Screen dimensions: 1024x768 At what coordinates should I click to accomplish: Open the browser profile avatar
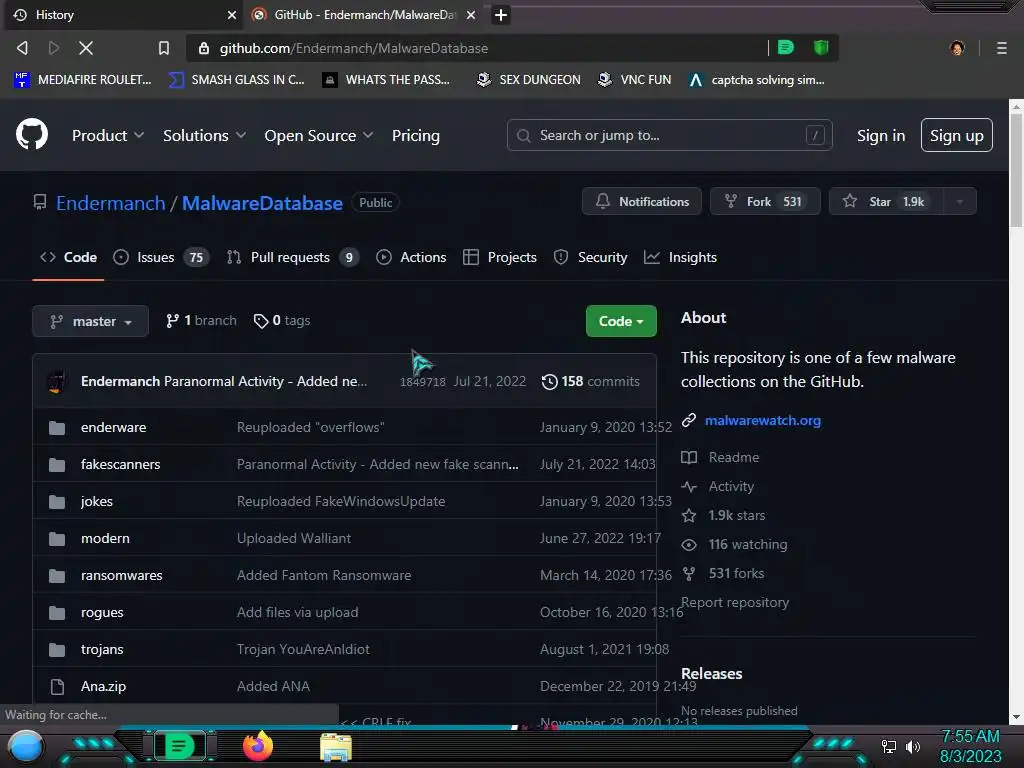tap(957, 48)
